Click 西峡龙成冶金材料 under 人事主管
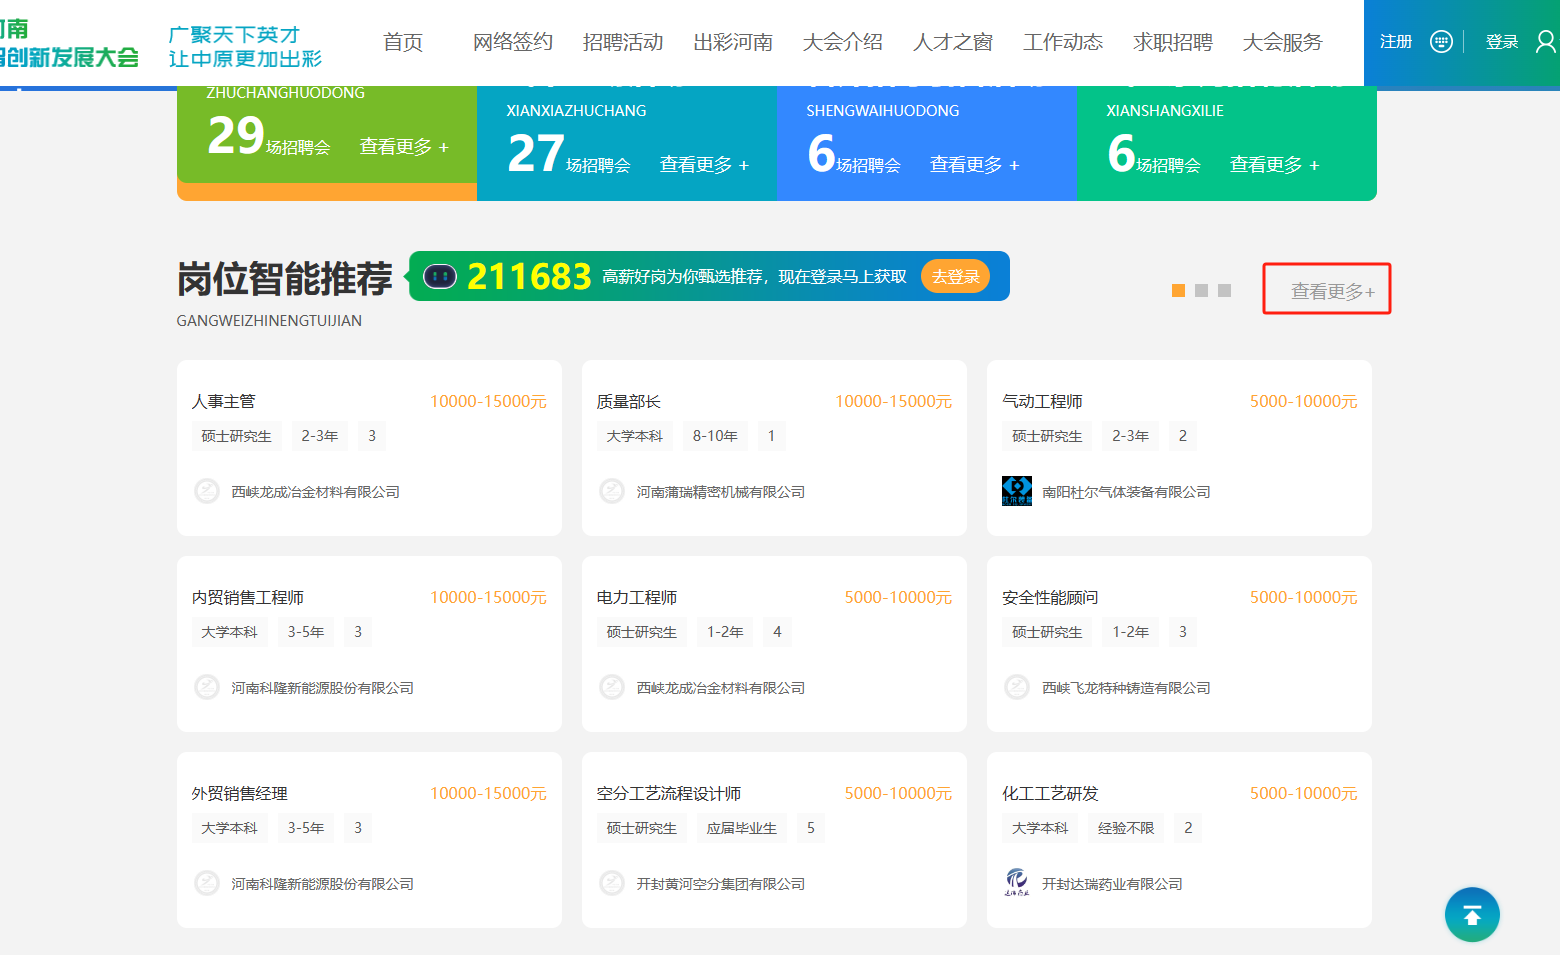 click(x=316, y=492)
